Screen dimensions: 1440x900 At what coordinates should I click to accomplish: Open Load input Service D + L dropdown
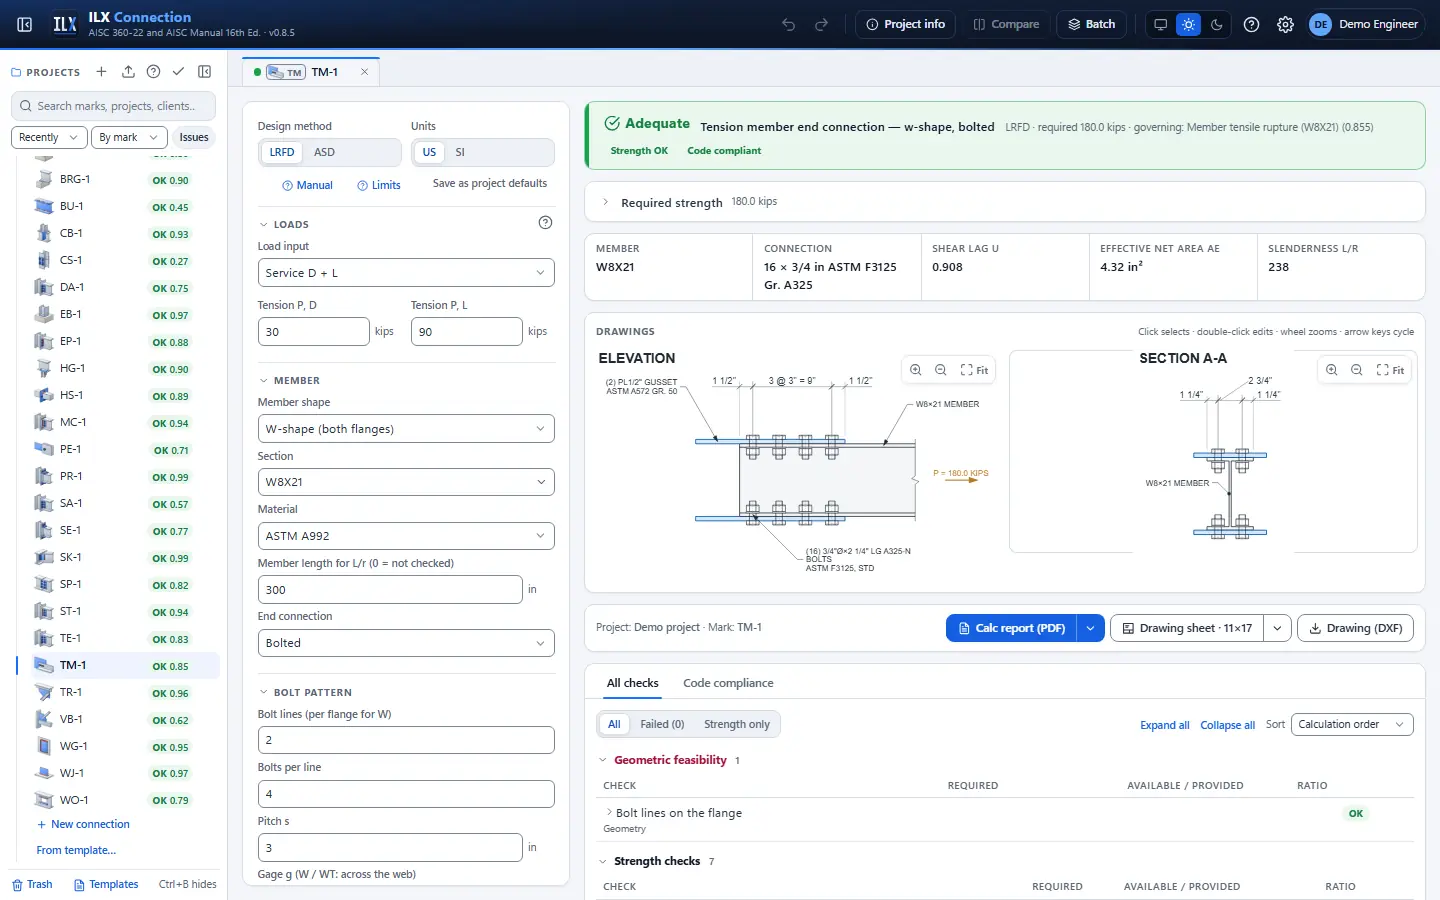[x=406, y=273]
